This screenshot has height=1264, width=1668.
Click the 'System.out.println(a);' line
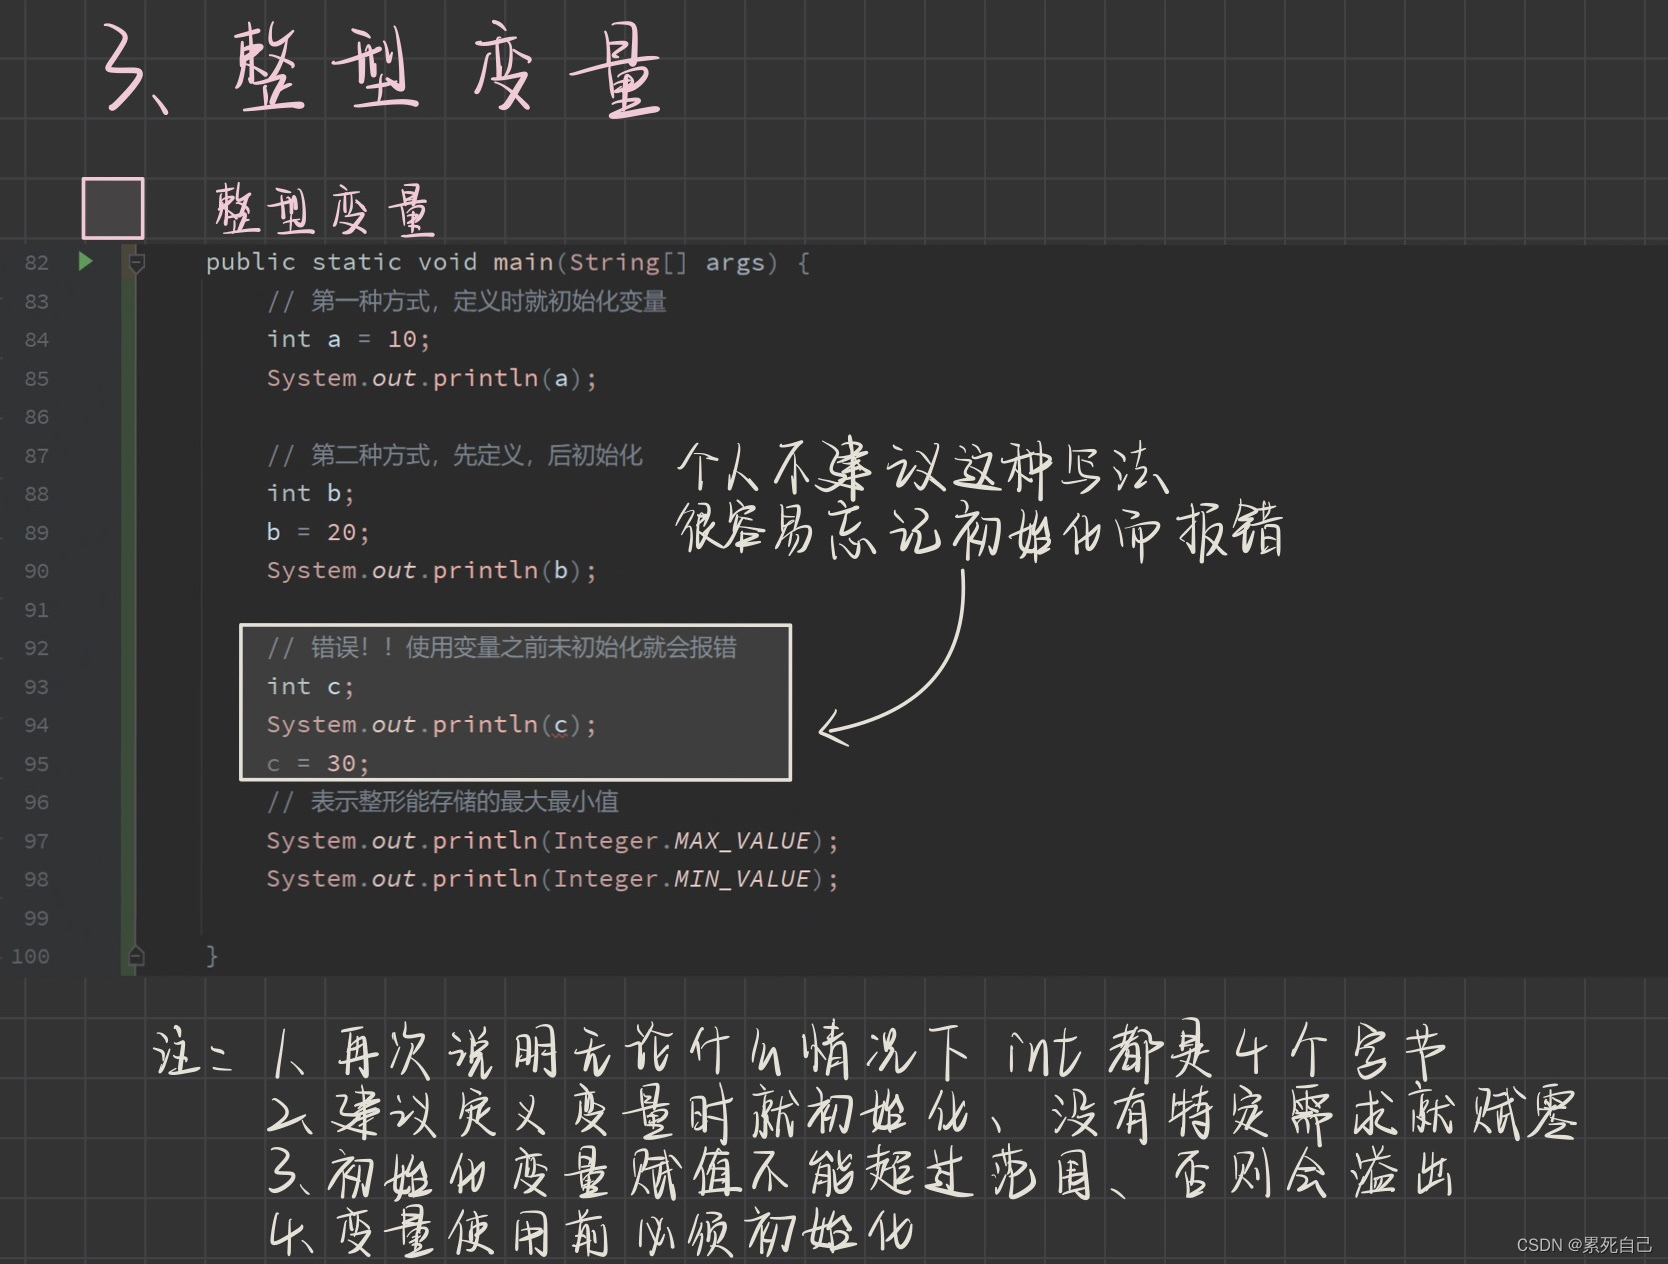pos(431,378)
